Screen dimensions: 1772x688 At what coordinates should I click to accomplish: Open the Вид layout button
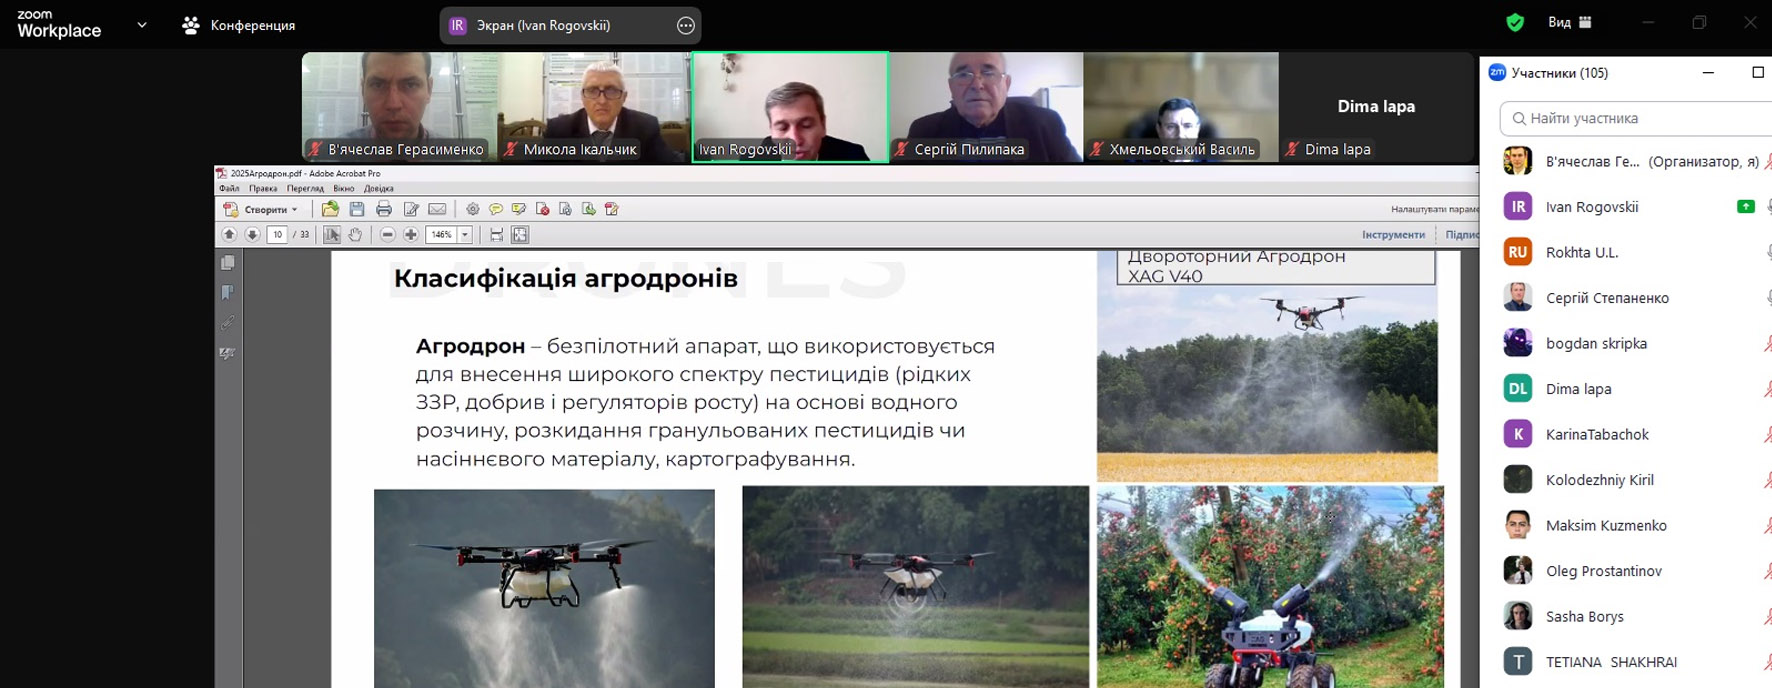point(1569,23)
